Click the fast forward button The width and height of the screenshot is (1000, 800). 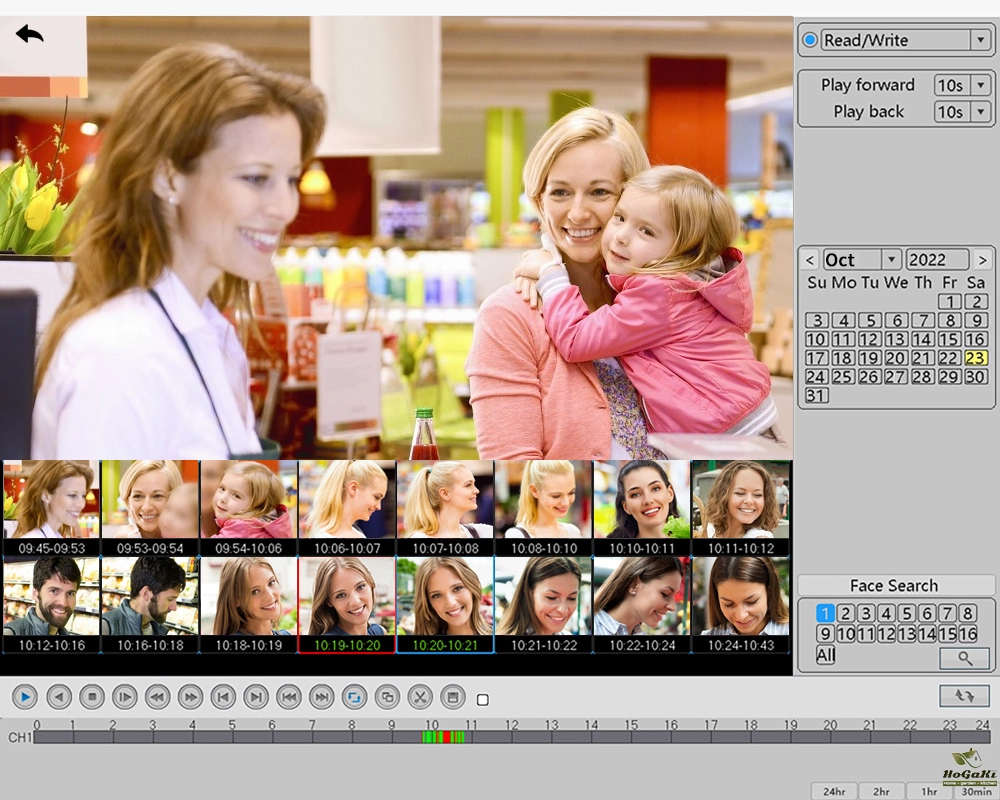[x=190, y=697]
